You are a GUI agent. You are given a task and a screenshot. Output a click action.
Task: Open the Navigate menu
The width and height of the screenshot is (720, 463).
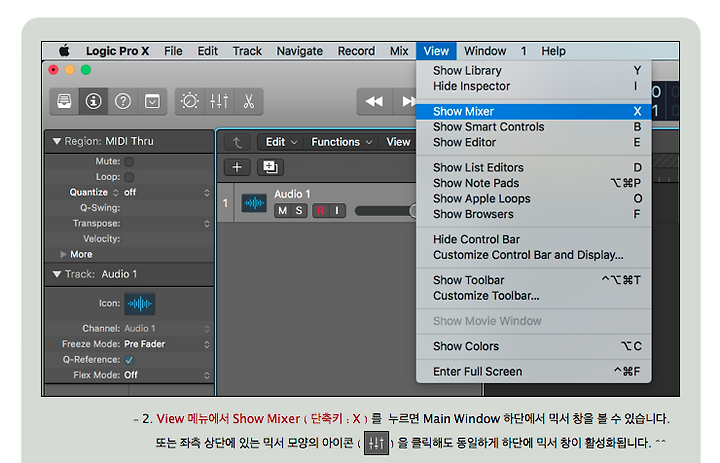[x=299, y=51]
